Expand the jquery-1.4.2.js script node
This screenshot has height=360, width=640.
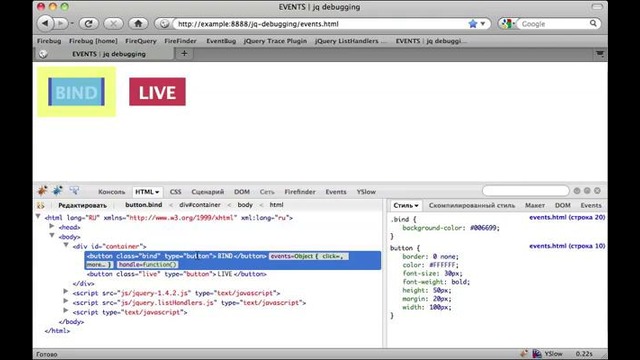(x=66, y=292)
